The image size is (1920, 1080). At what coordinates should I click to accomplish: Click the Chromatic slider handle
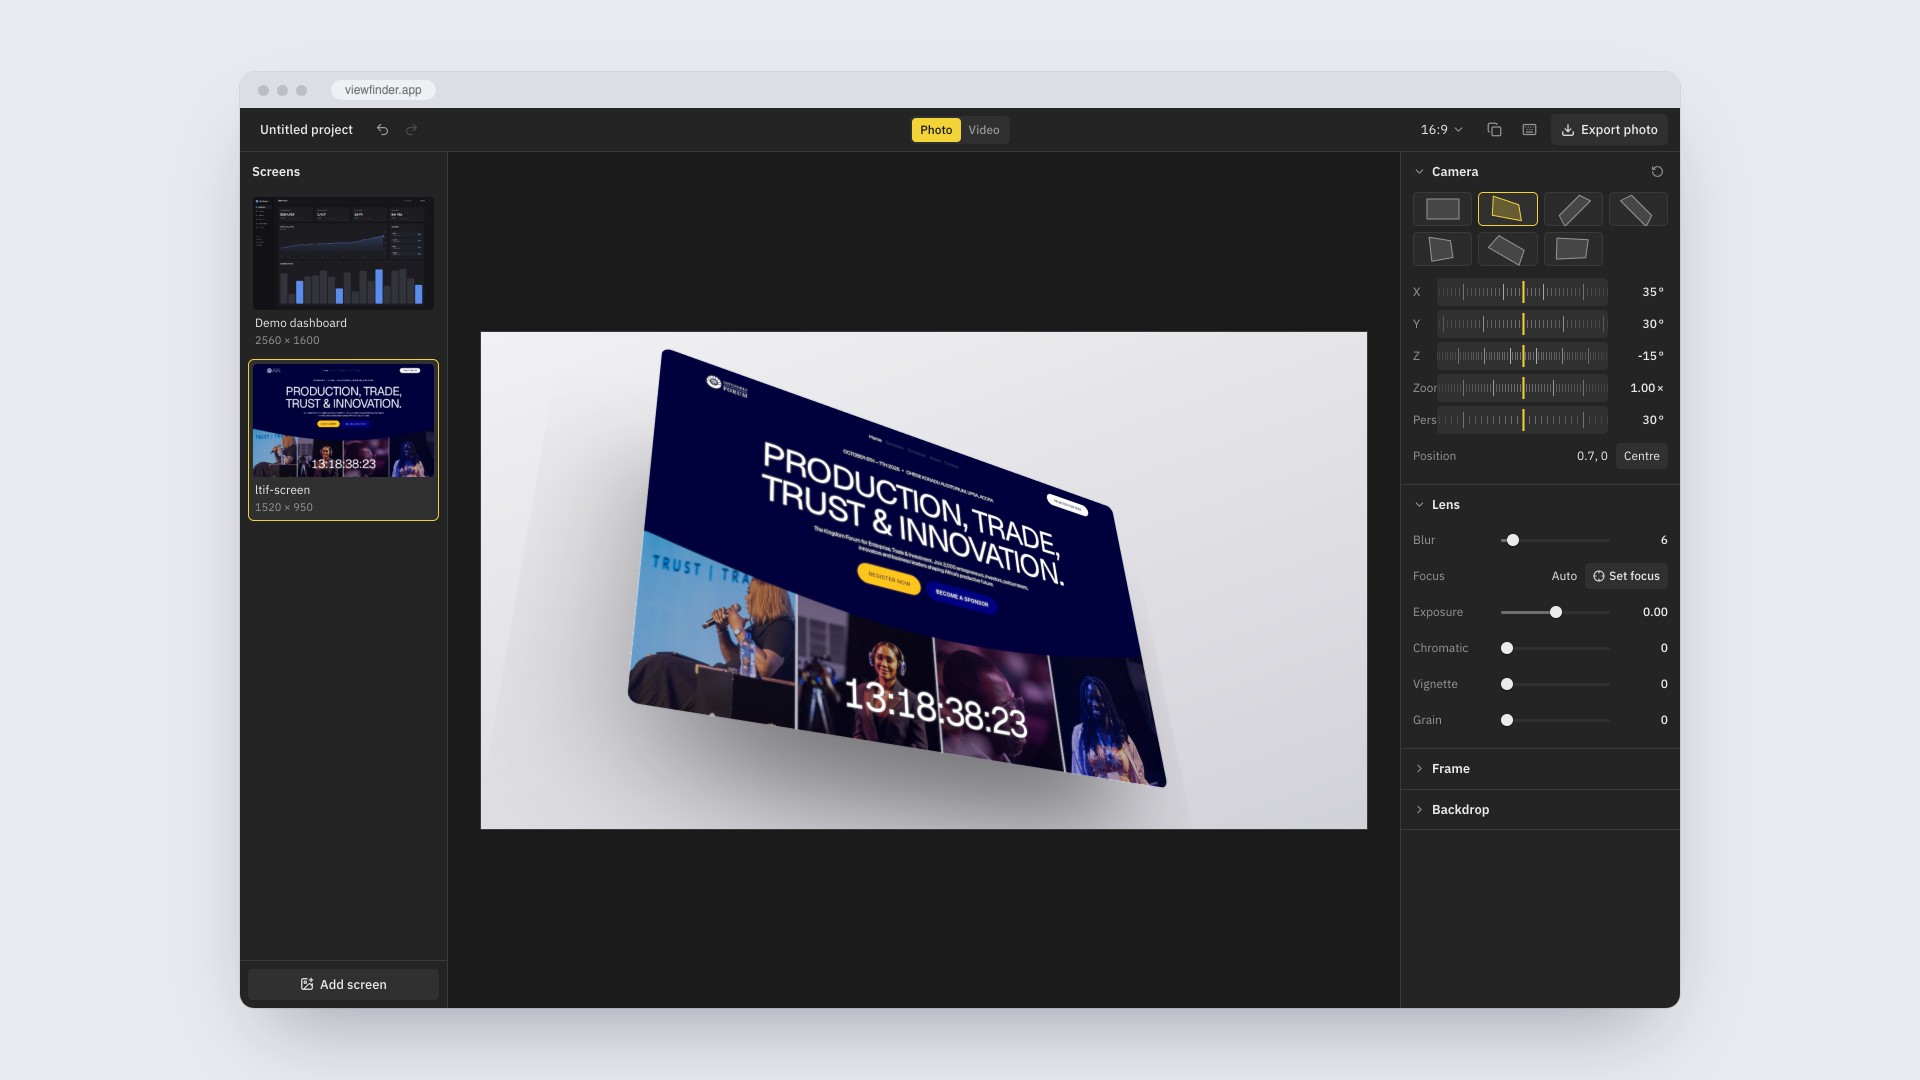click(1507, 648)
